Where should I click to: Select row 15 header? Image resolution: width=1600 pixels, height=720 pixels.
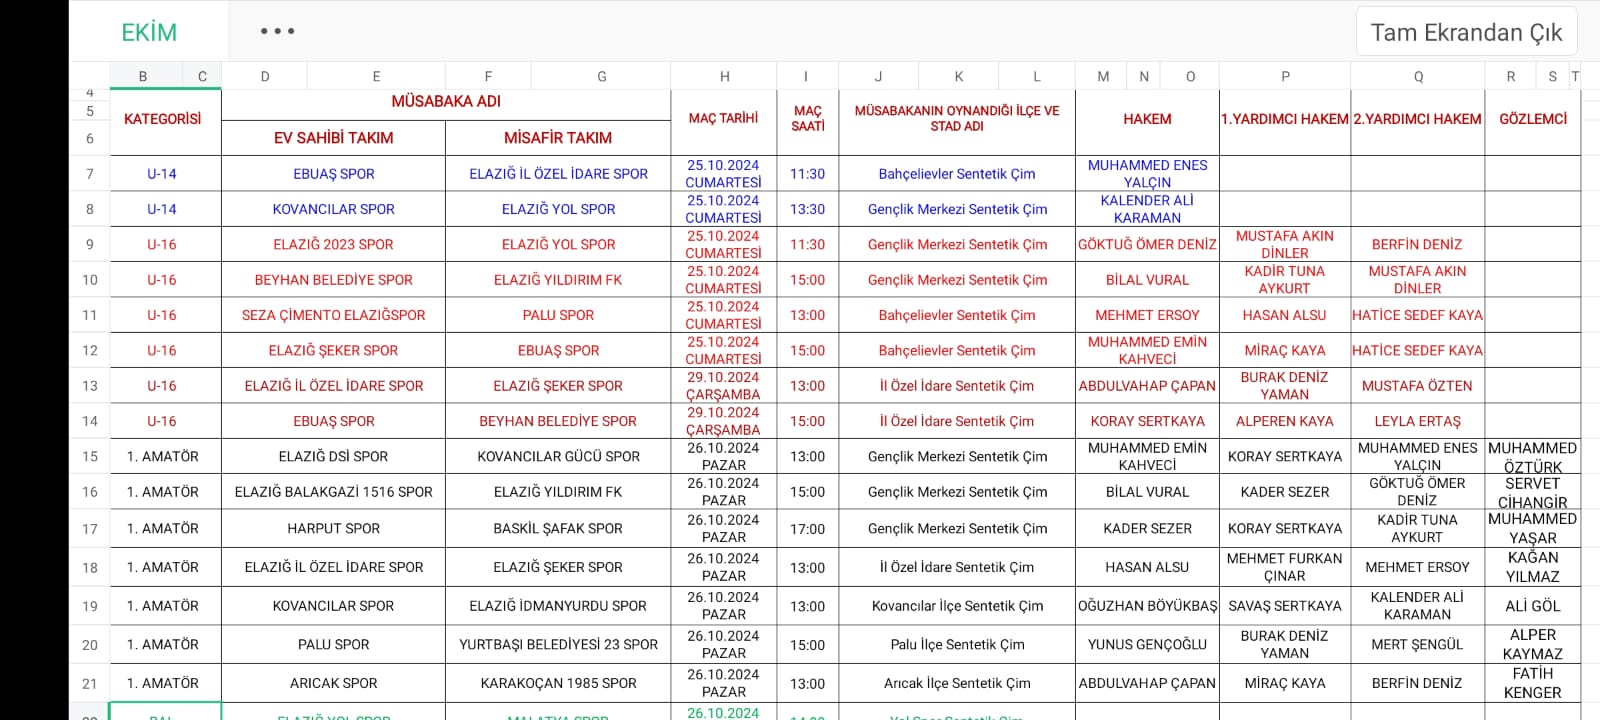[90, 456]
